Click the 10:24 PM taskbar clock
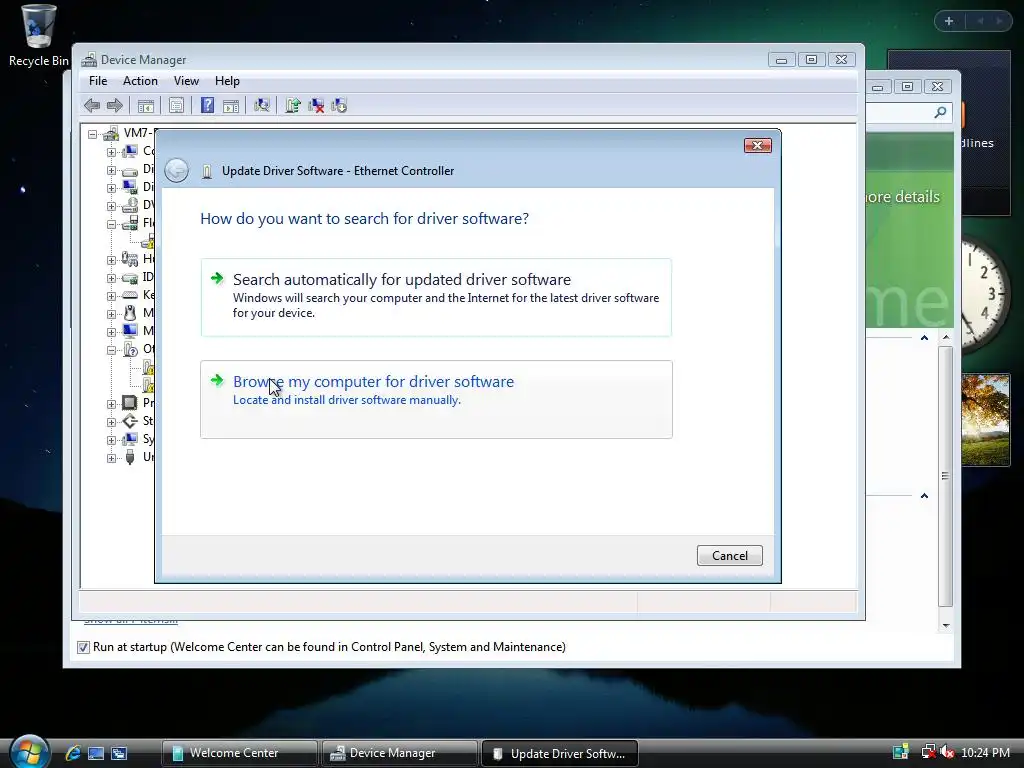Image resolution: width=1024 pixels, height=768 pixels. pyautogui.click(x=985, y=753)
